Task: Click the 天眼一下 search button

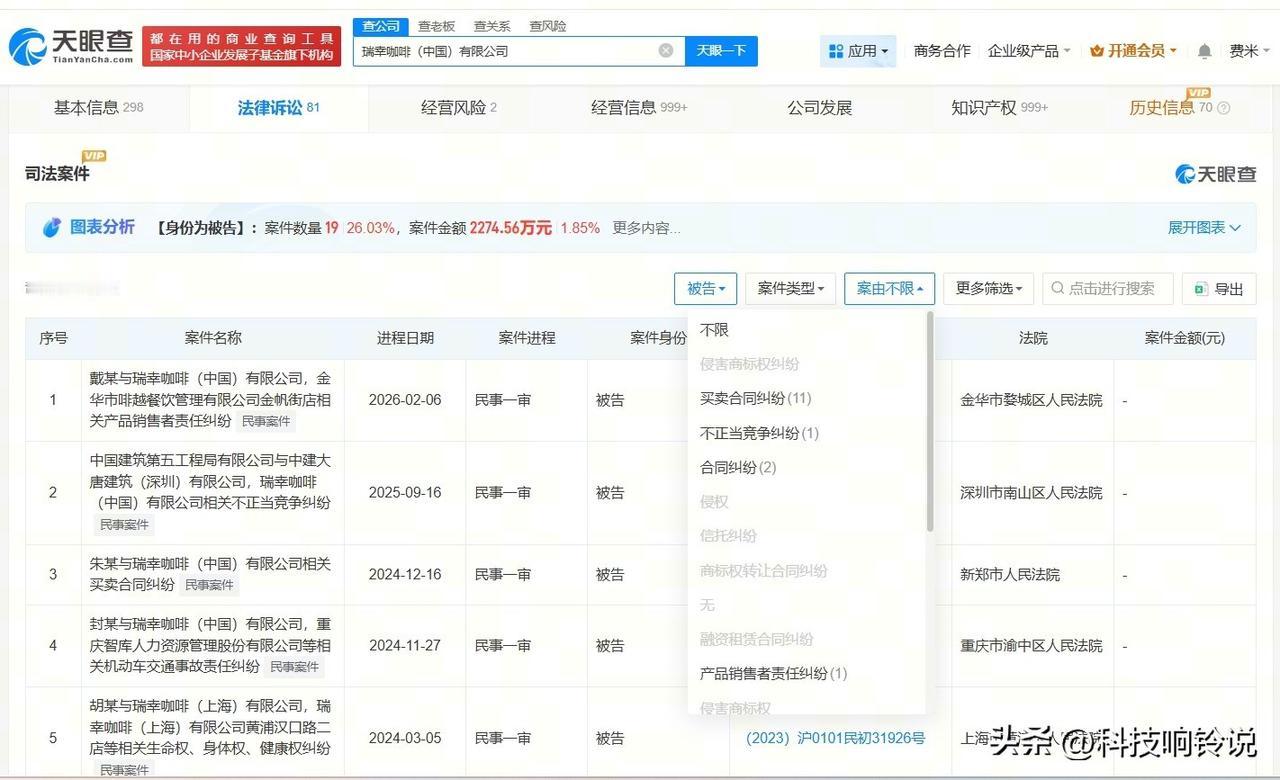Action: (721, 51)
